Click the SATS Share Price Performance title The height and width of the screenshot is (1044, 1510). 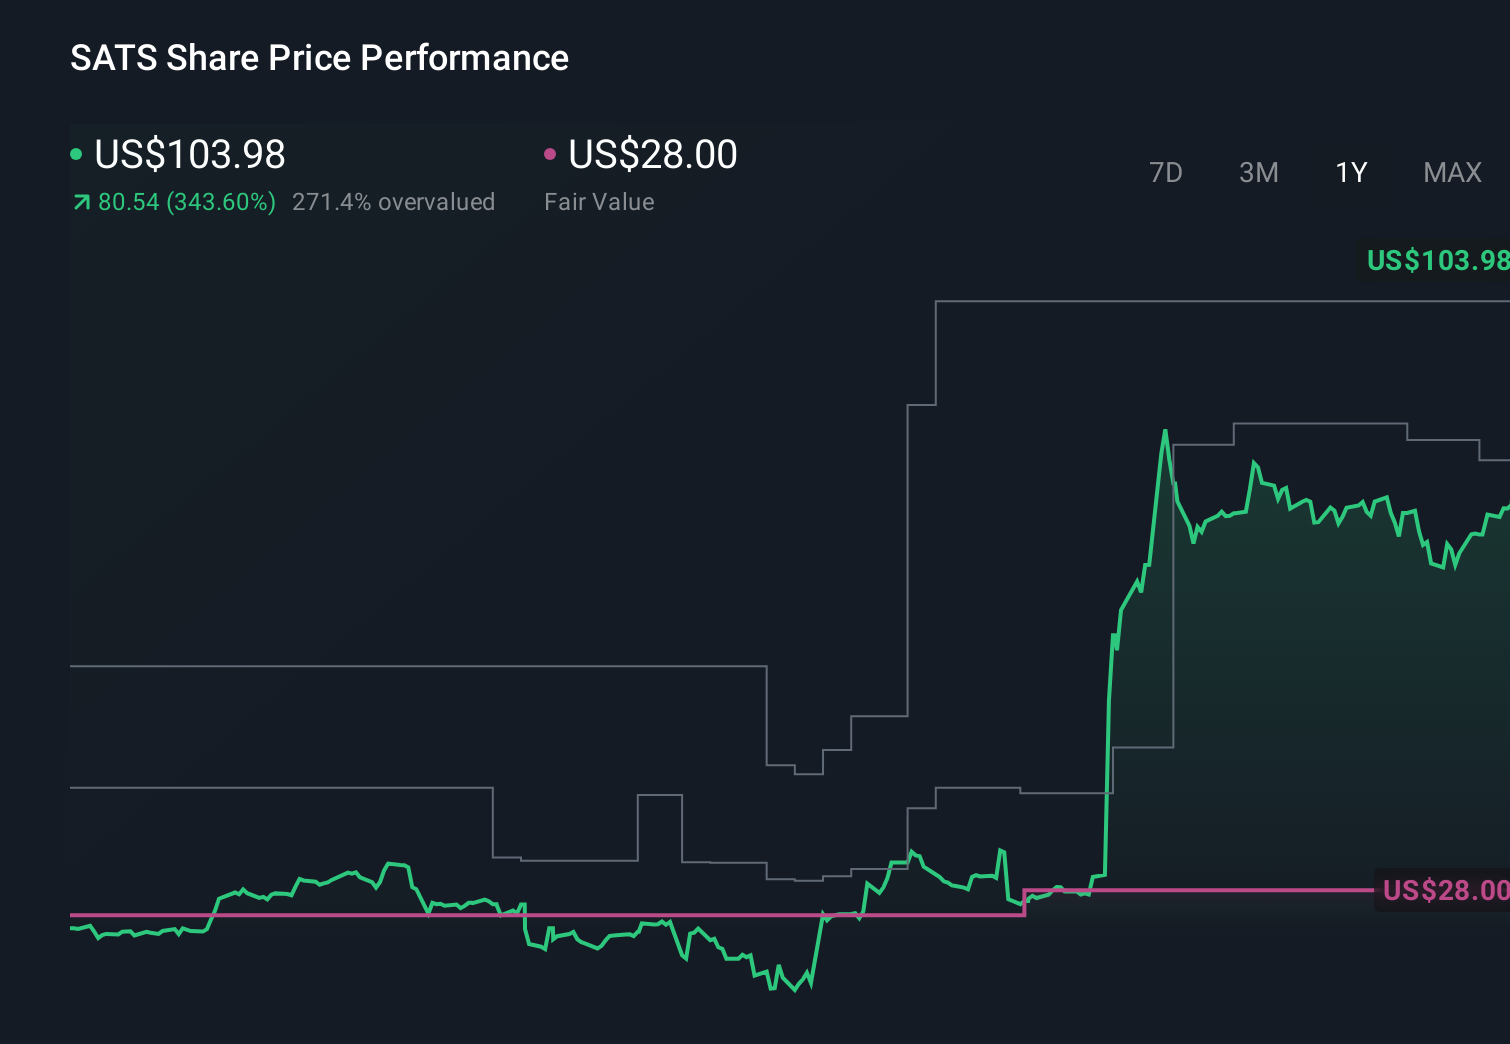tap(319, 58)
